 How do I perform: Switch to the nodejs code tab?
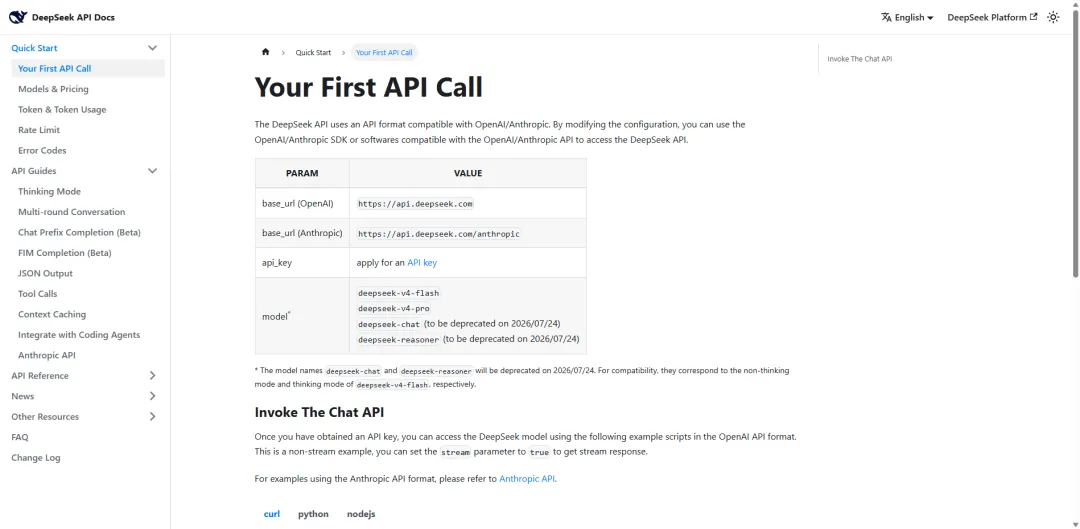point(361,514)
